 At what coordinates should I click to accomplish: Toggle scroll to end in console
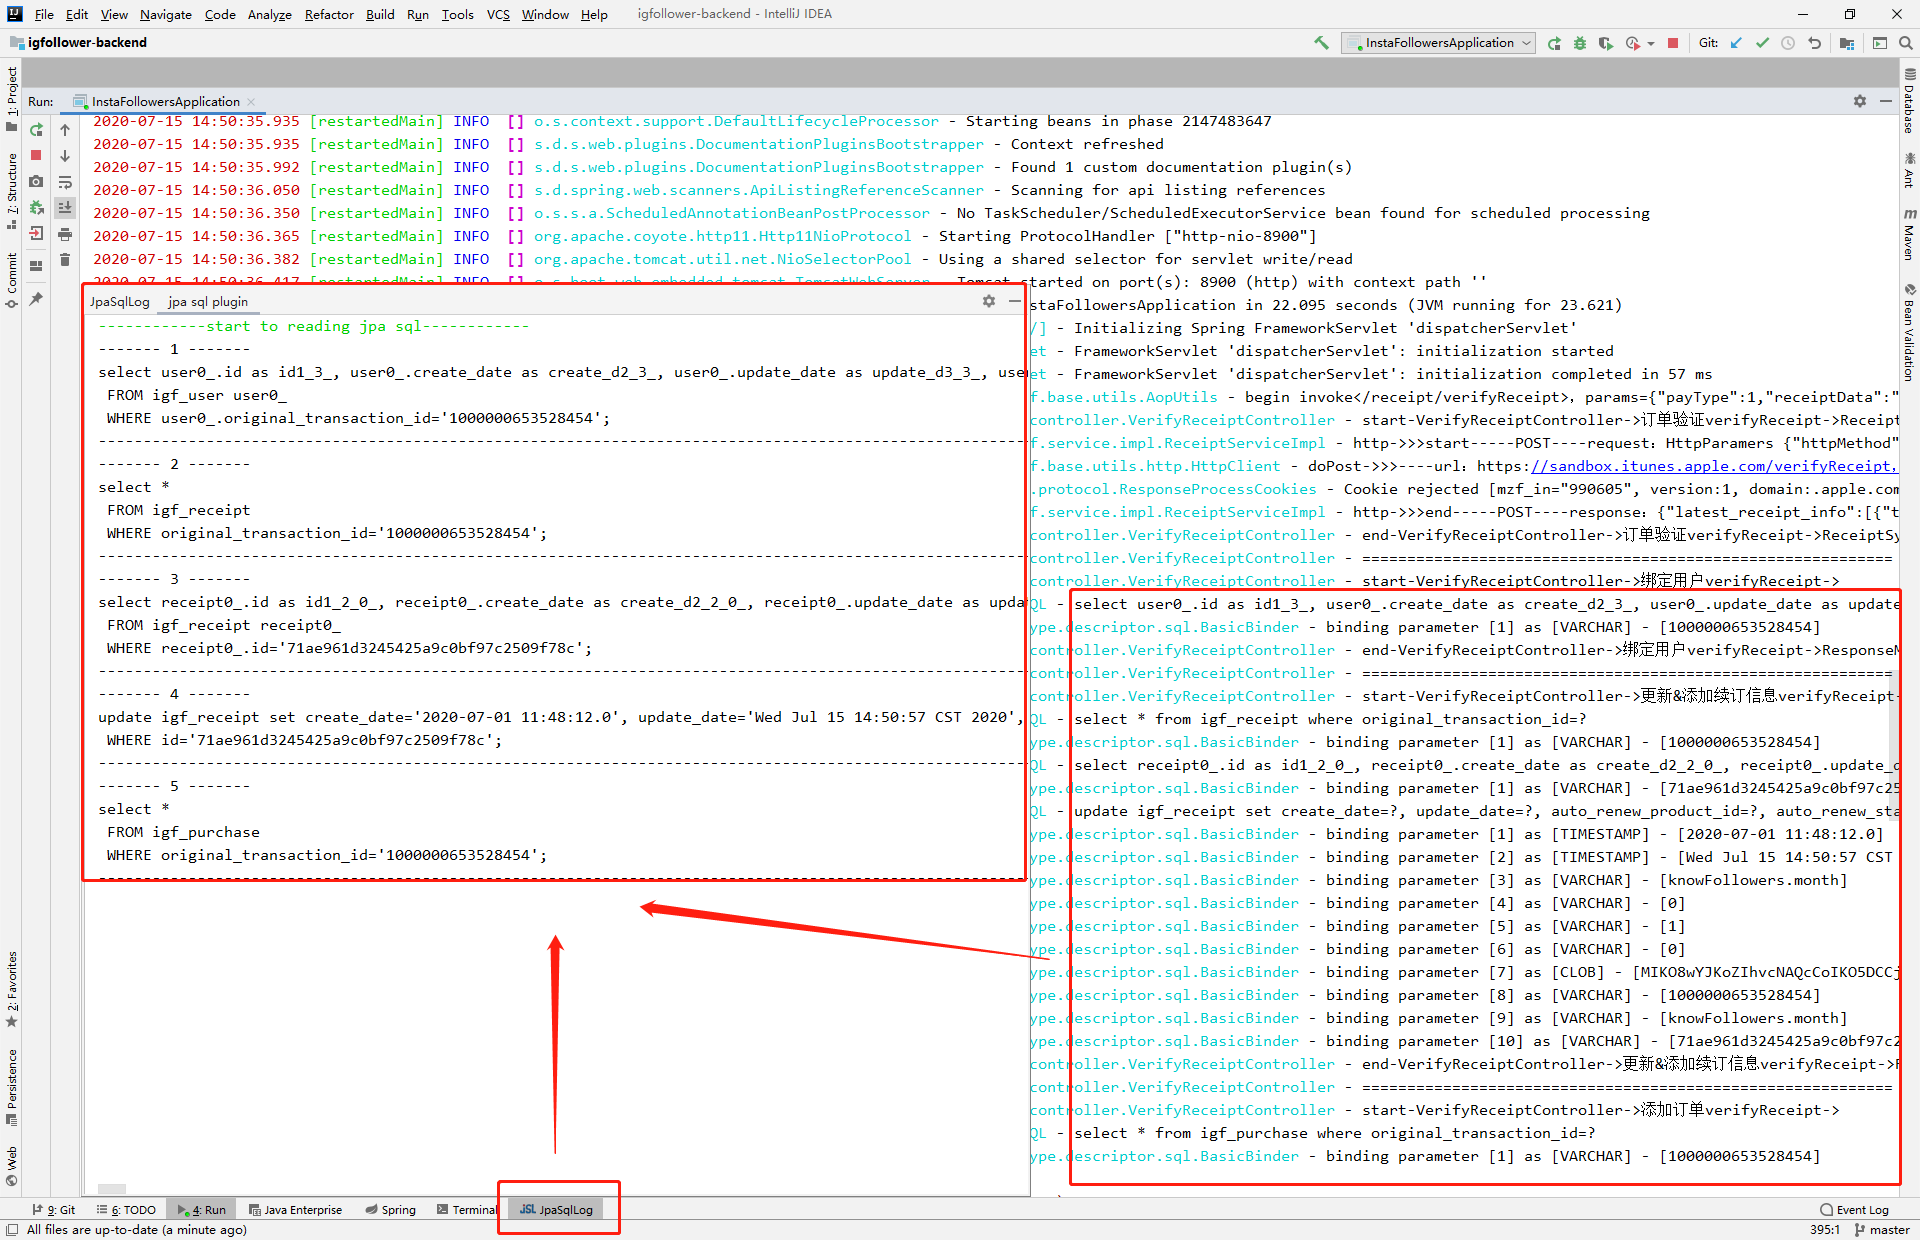pos(65,208)
